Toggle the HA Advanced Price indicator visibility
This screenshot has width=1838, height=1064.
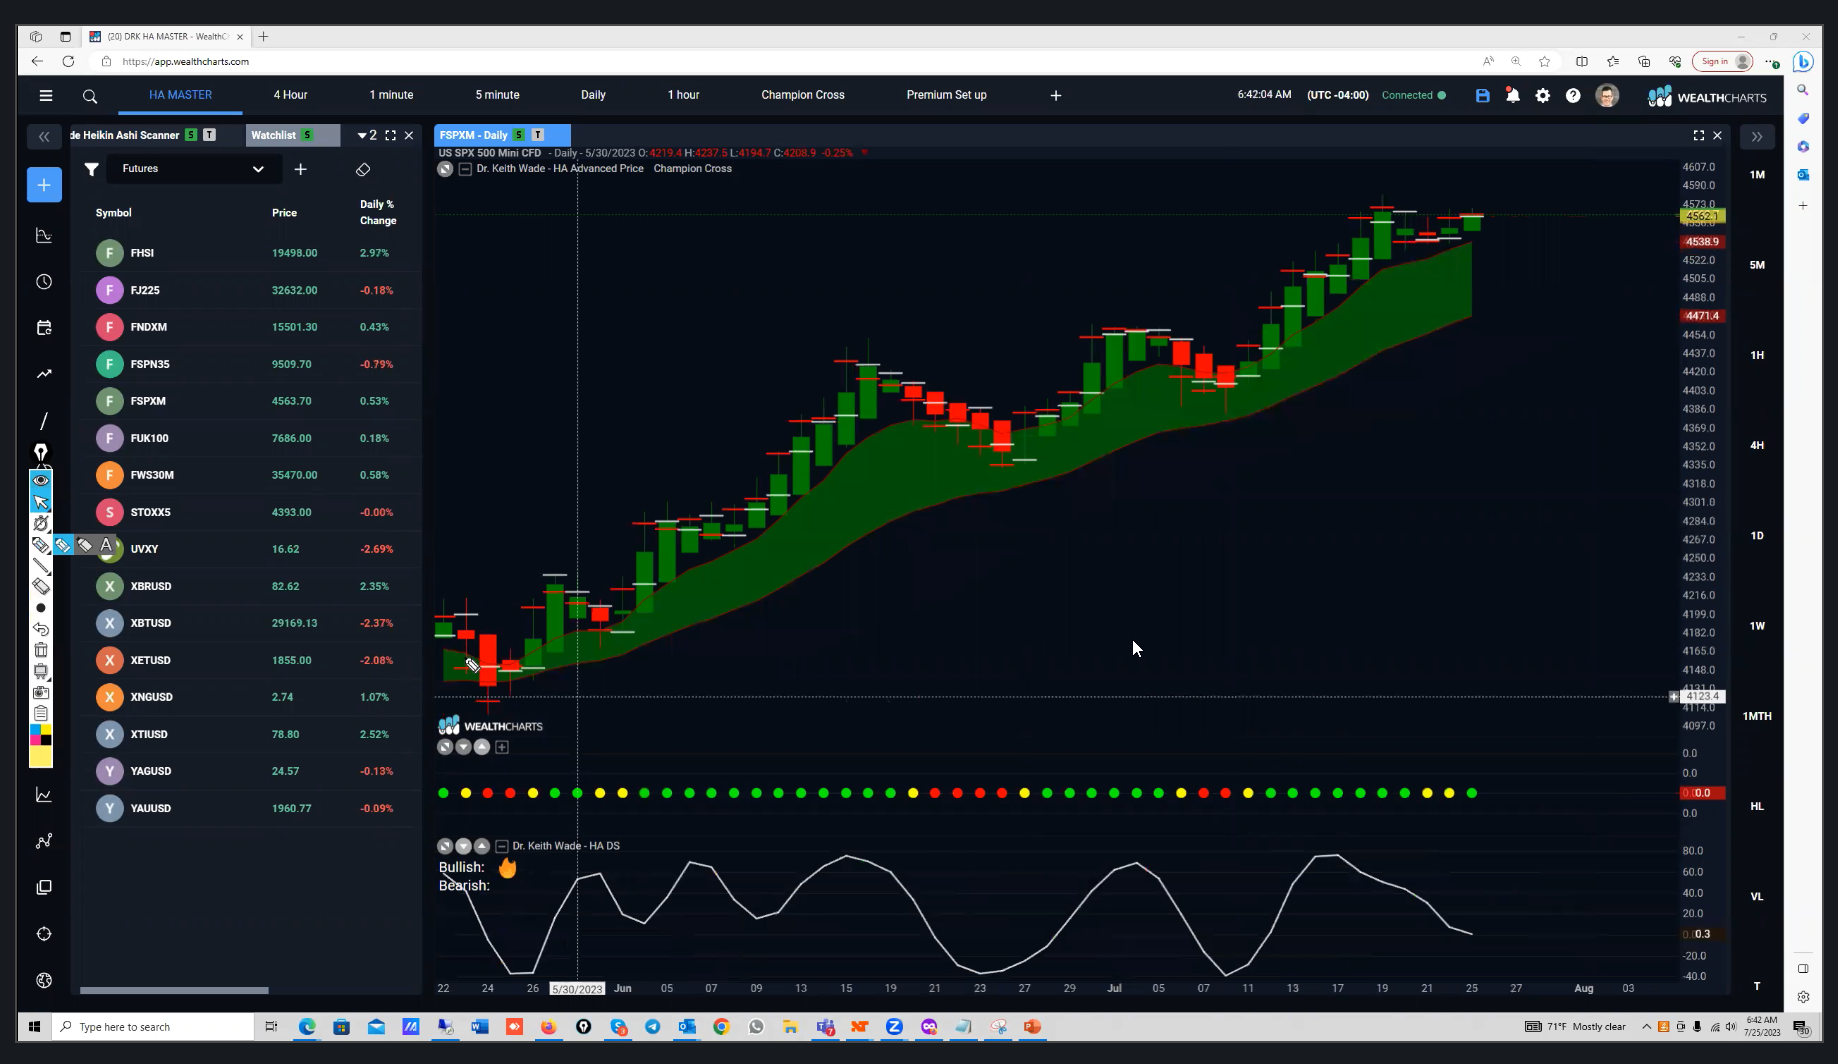click(x=445, y=169)
